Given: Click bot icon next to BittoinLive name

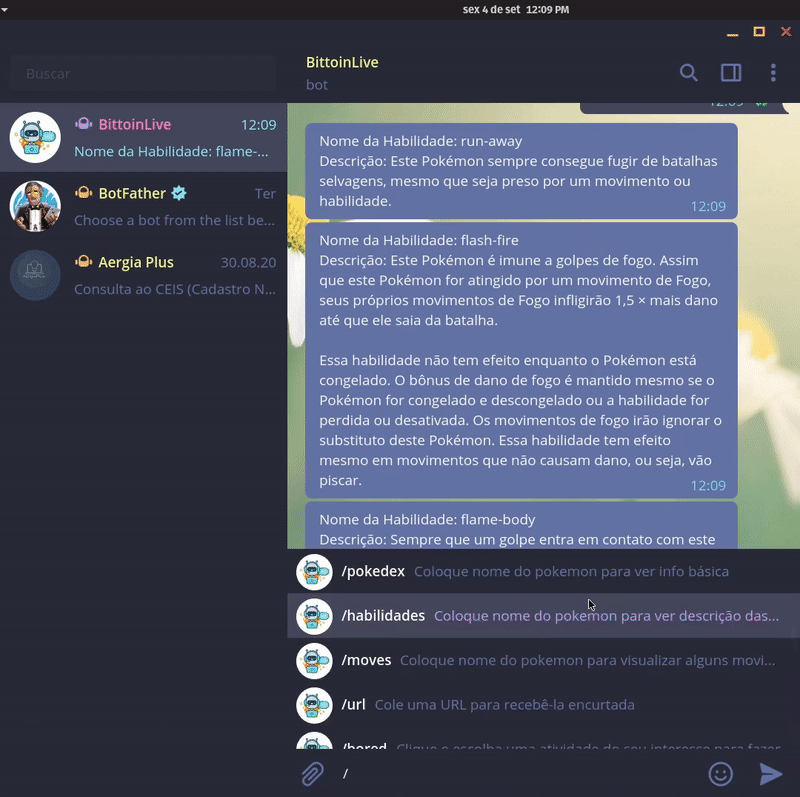Looking at the screenshot, I should click(x=84, y=124).
